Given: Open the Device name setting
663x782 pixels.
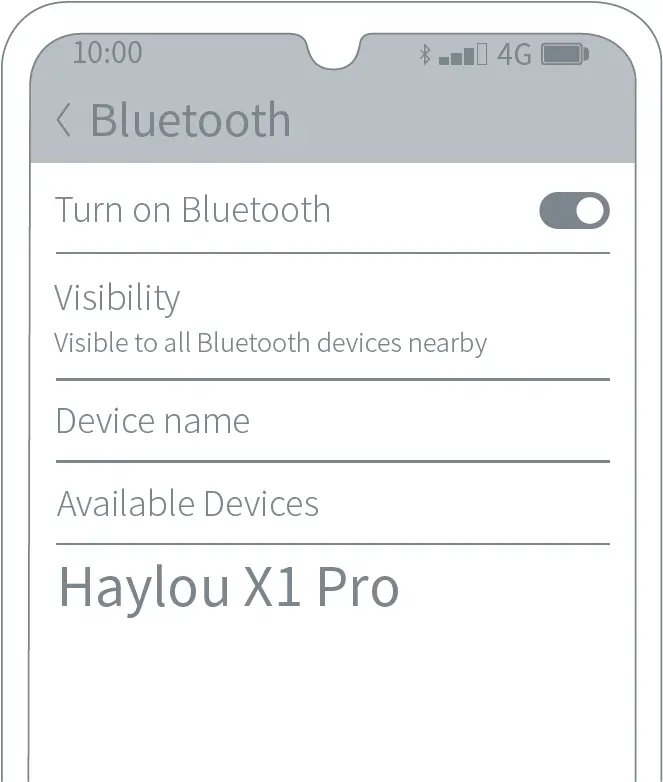Looking at the screenshot, I should [x=333, y=421].
